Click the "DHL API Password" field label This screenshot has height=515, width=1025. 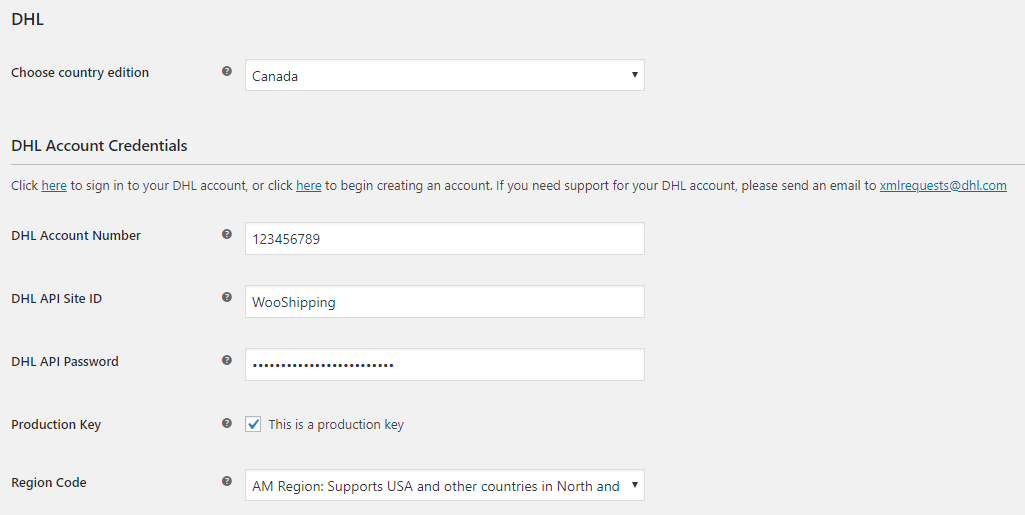tap(65, 362)
